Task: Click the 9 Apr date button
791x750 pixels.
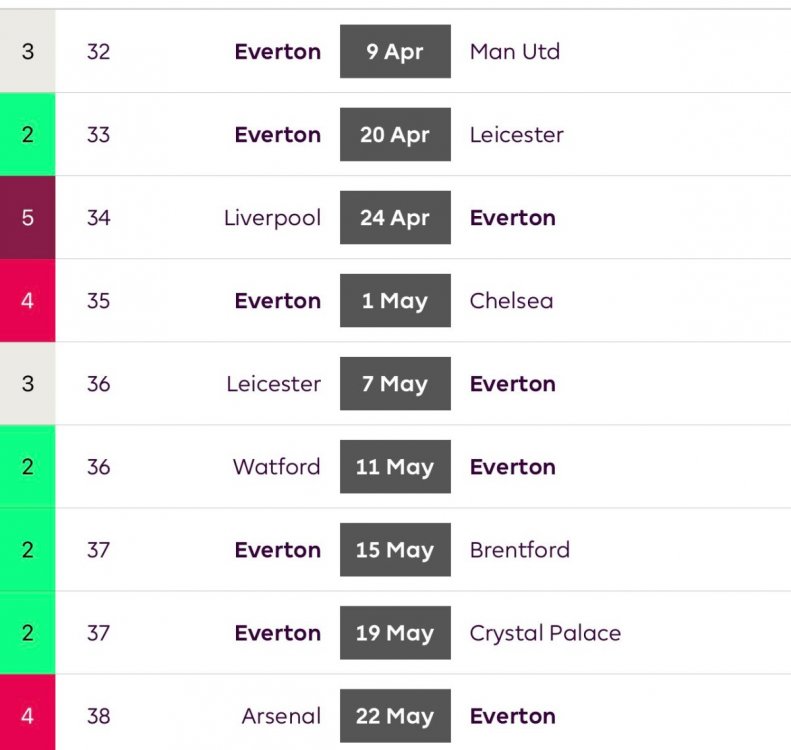Action: point(395,52)
